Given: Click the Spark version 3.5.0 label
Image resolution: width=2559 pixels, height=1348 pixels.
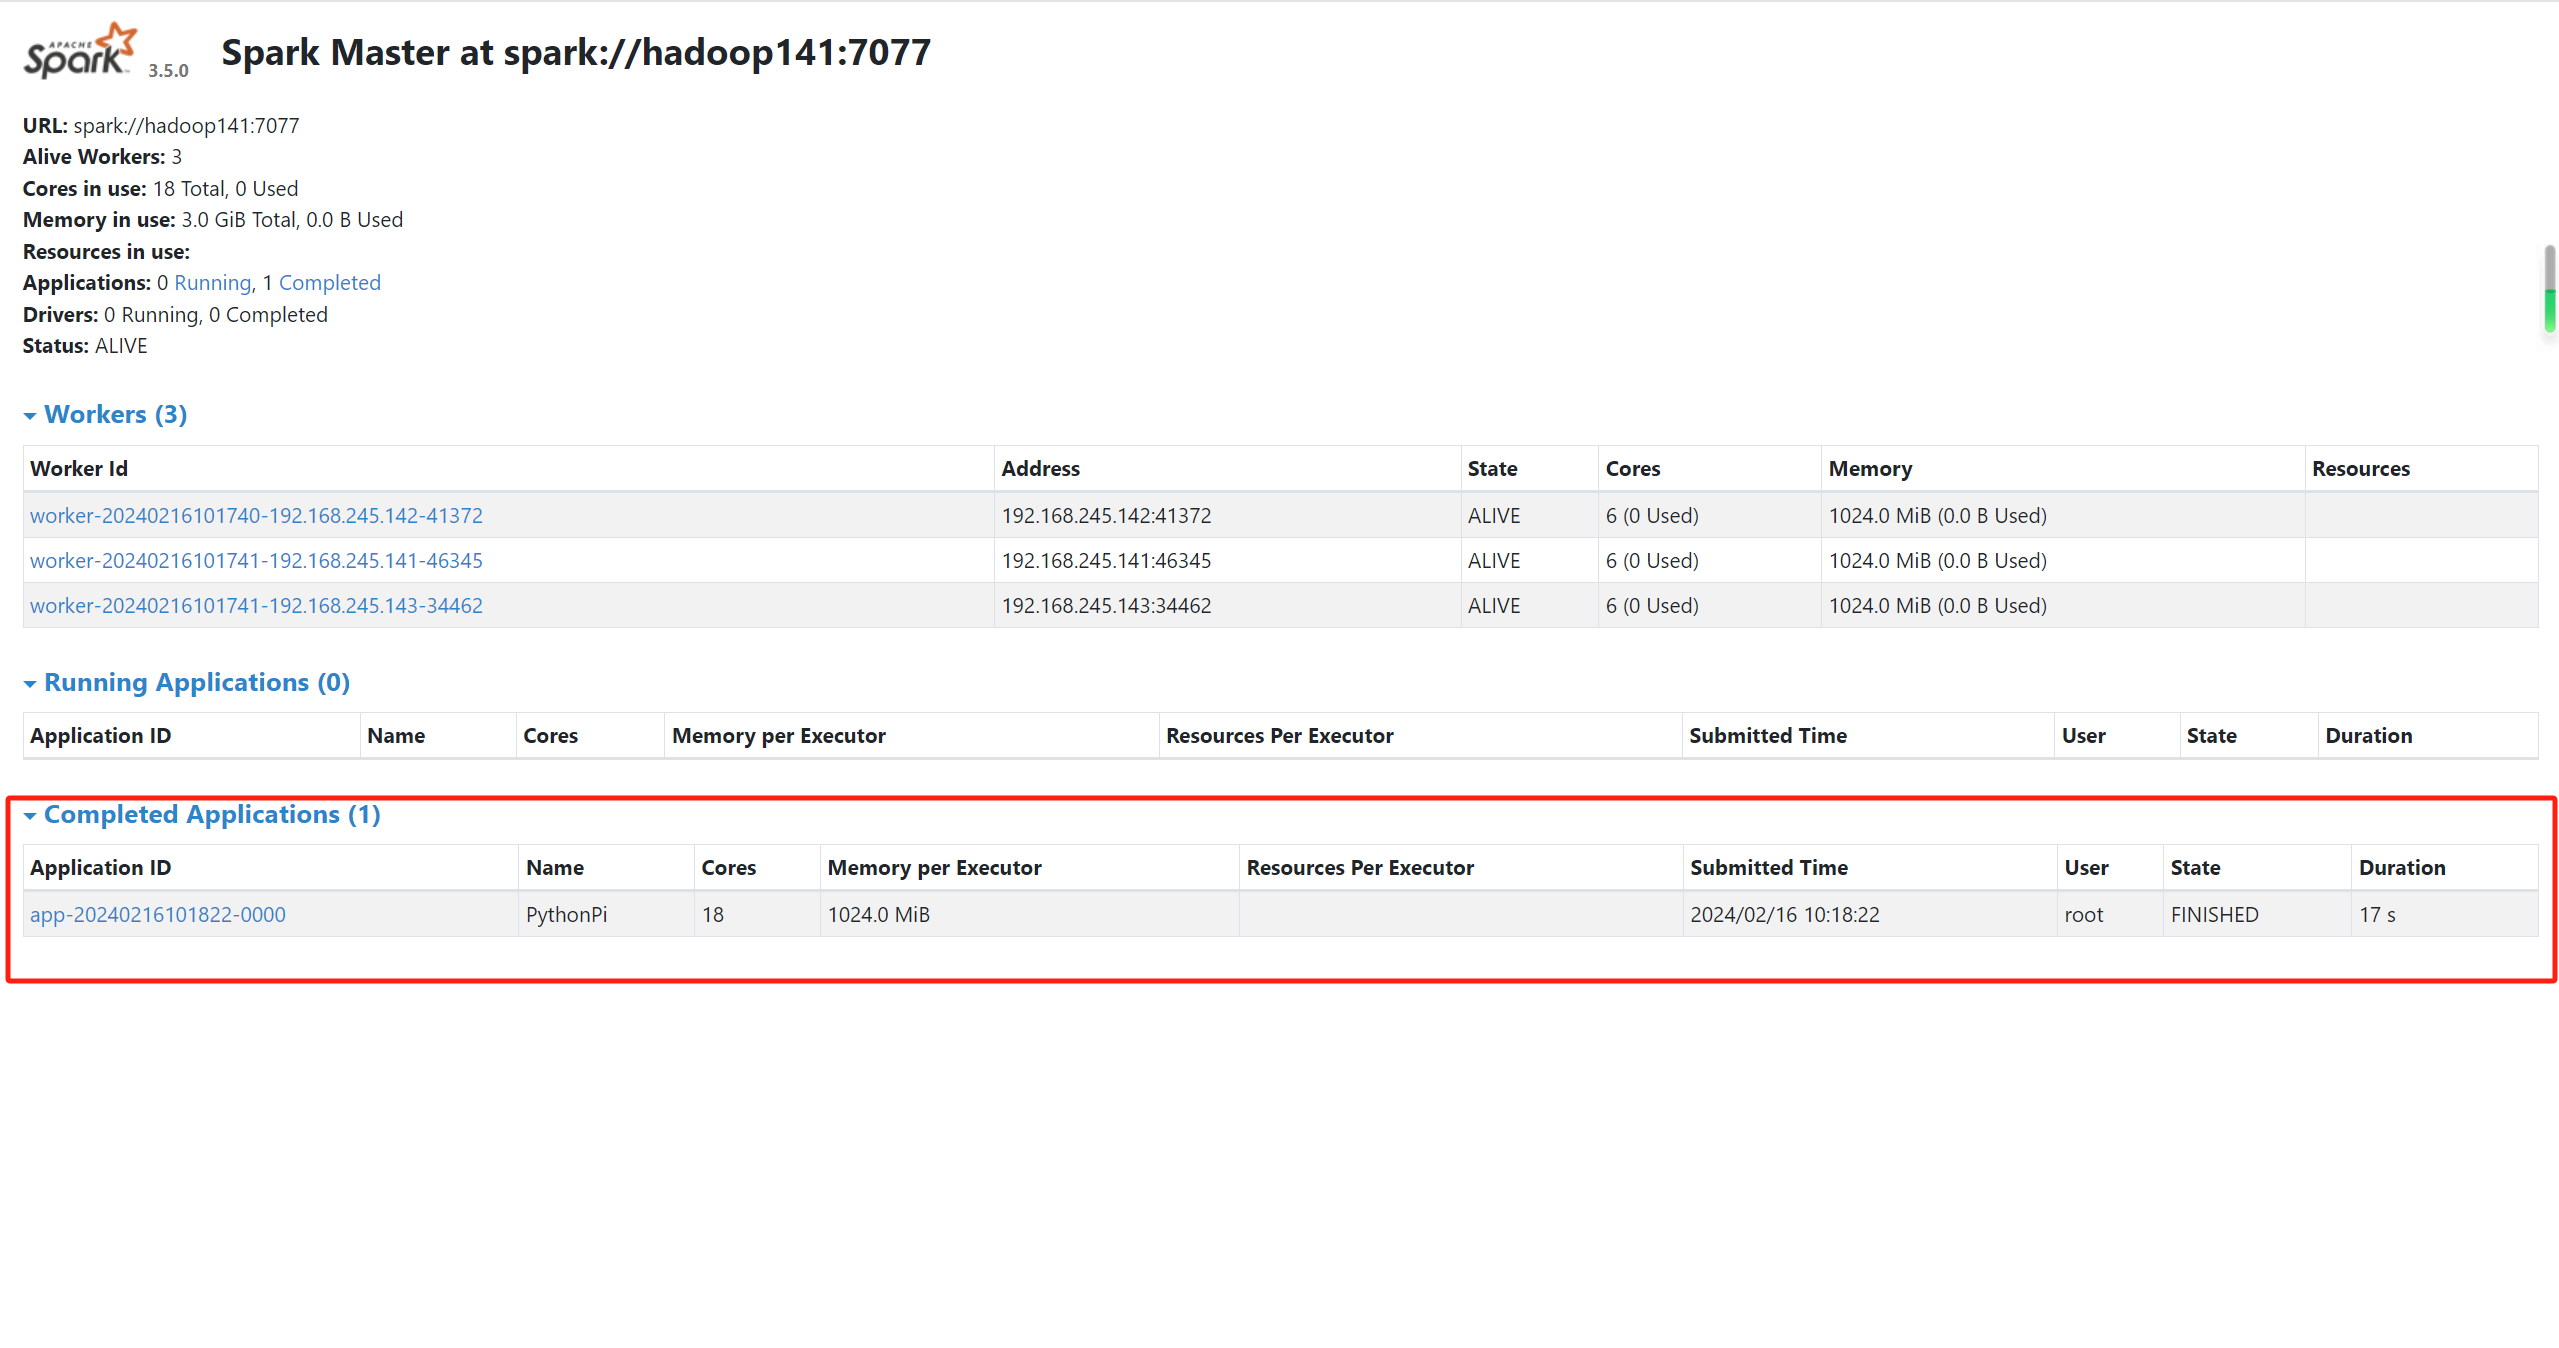Looking at the screenshot, I should pyautogui.click(x=168, y=71).
